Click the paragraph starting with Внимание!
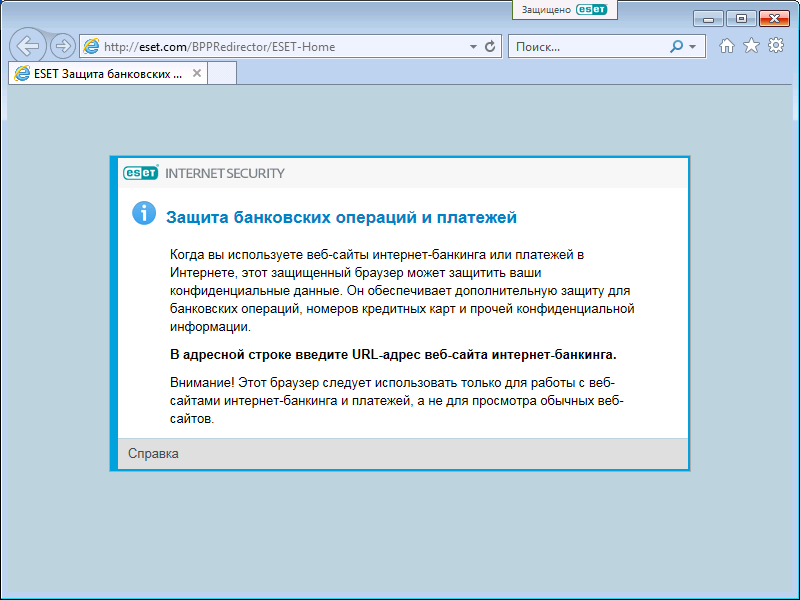The height and width of the screenshot is (600, 800). pyautogui.click(x=396, y=401)
